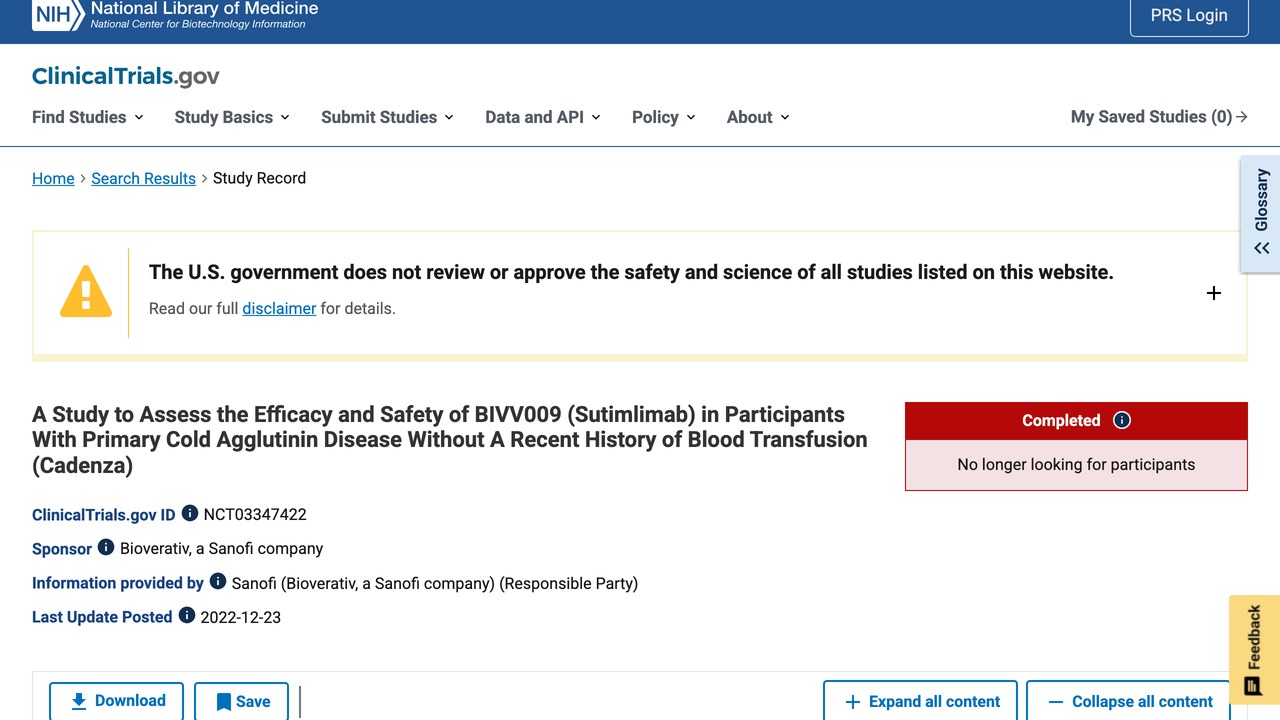This screenshot has width=1280, height=720.
Task: Open the Feedback tab
Action: pyautogui.click(x=1254, y=650)
